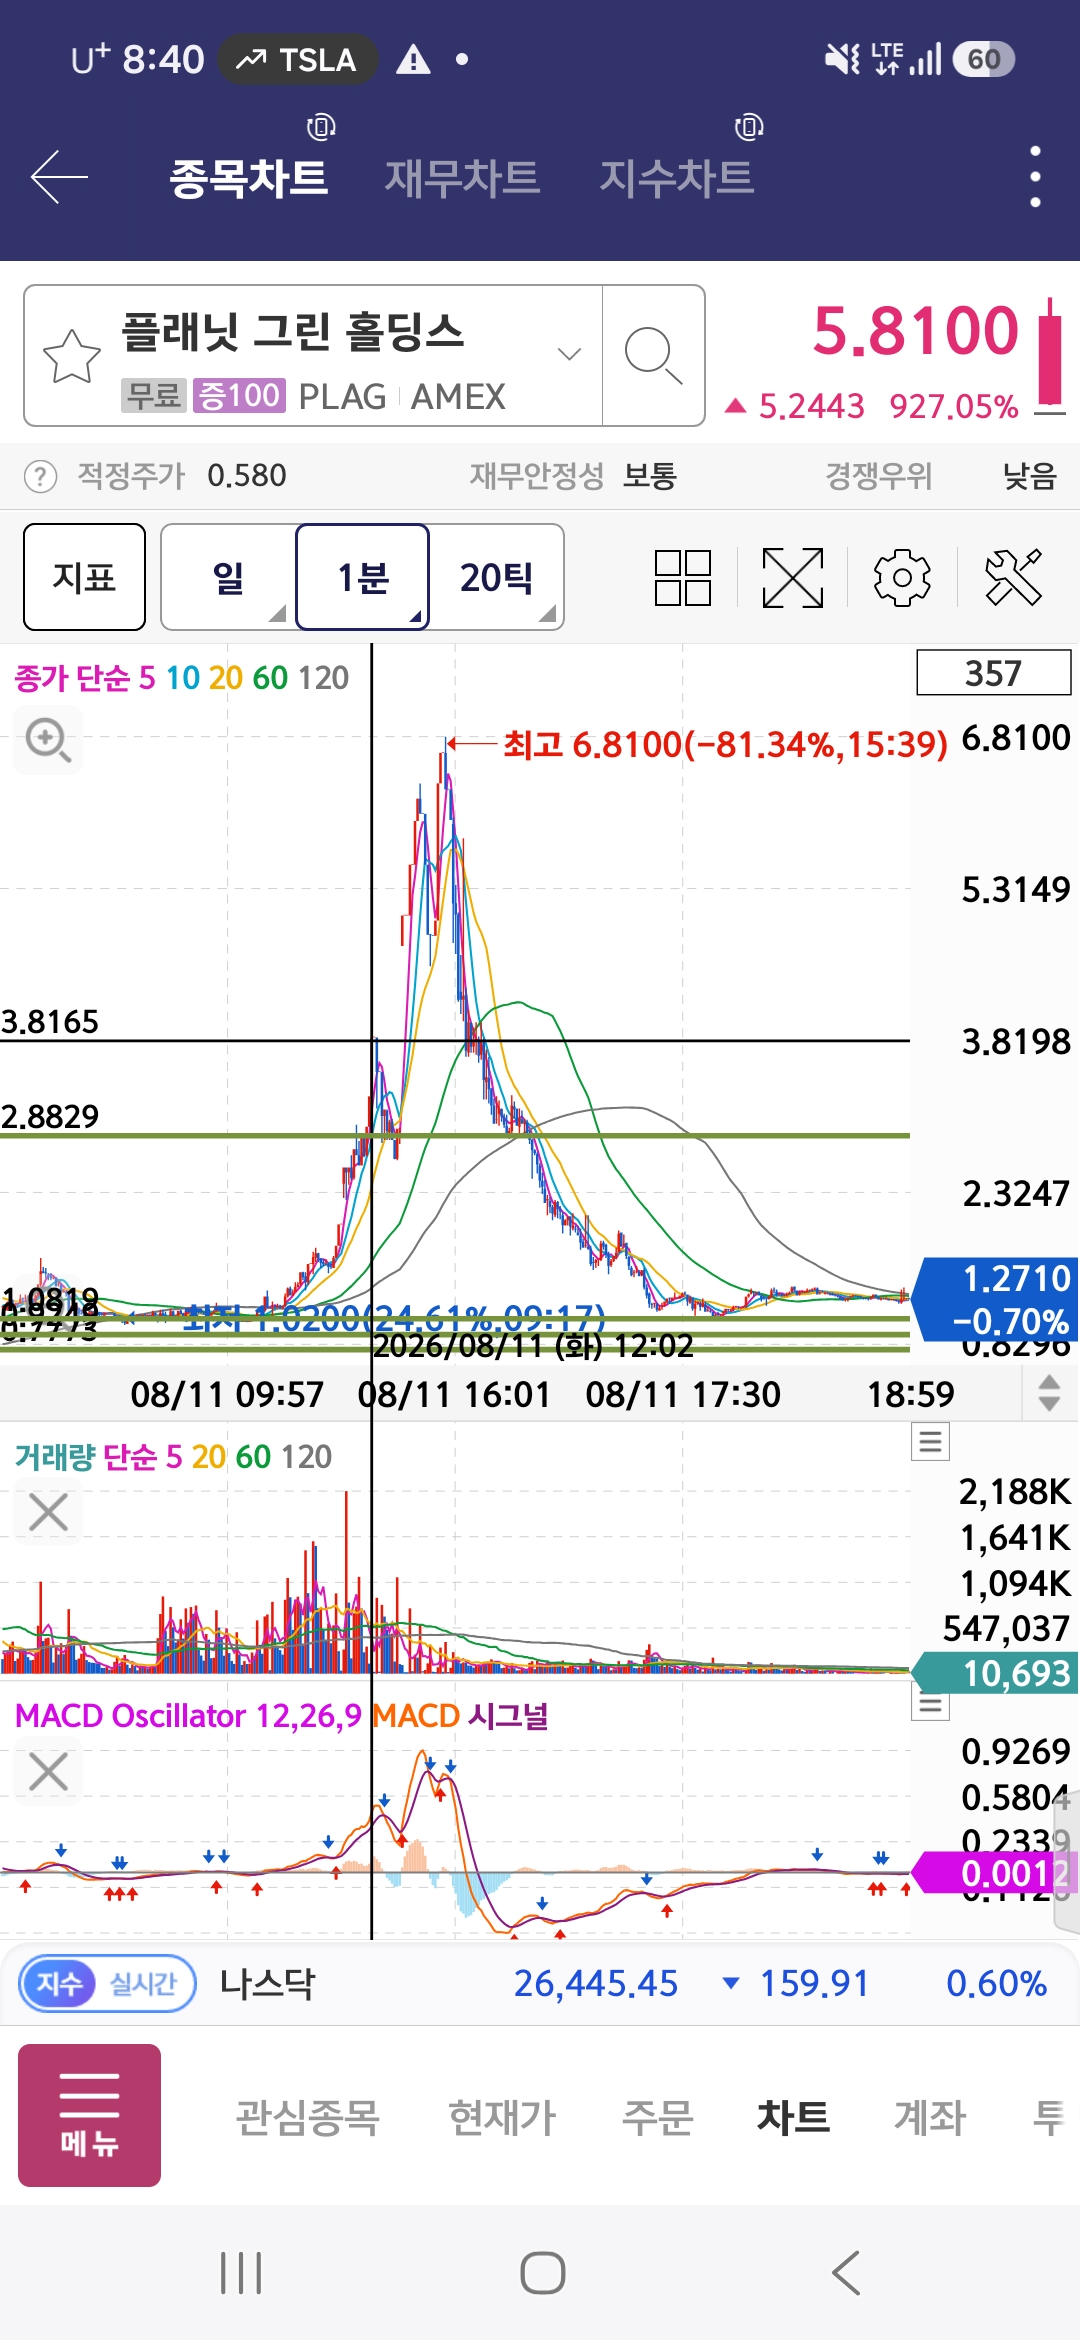Screen dimensions: 1080x2340
Task: Tap the teal 10,693 volume tag
Action: [996, 1673]
